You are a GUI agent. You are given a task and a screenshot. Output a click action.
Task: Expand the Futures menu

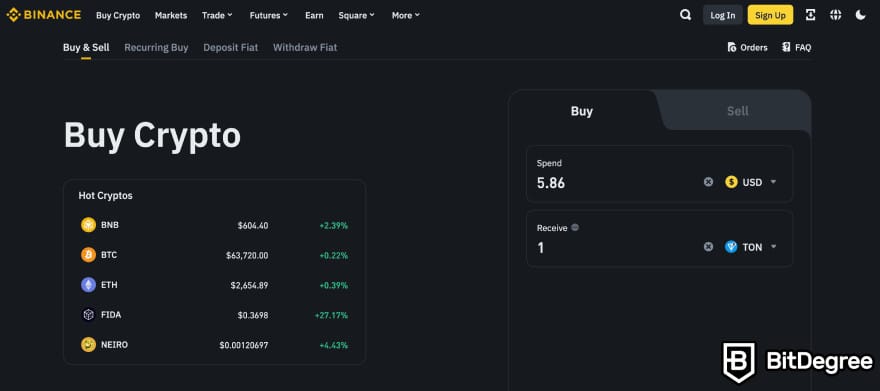click(269, 16)
